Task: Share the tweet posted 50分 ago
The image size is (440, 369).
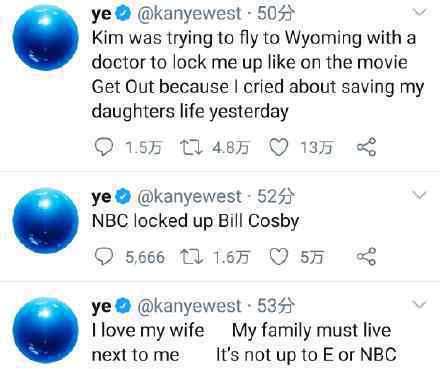Action: tap(367, 147)
